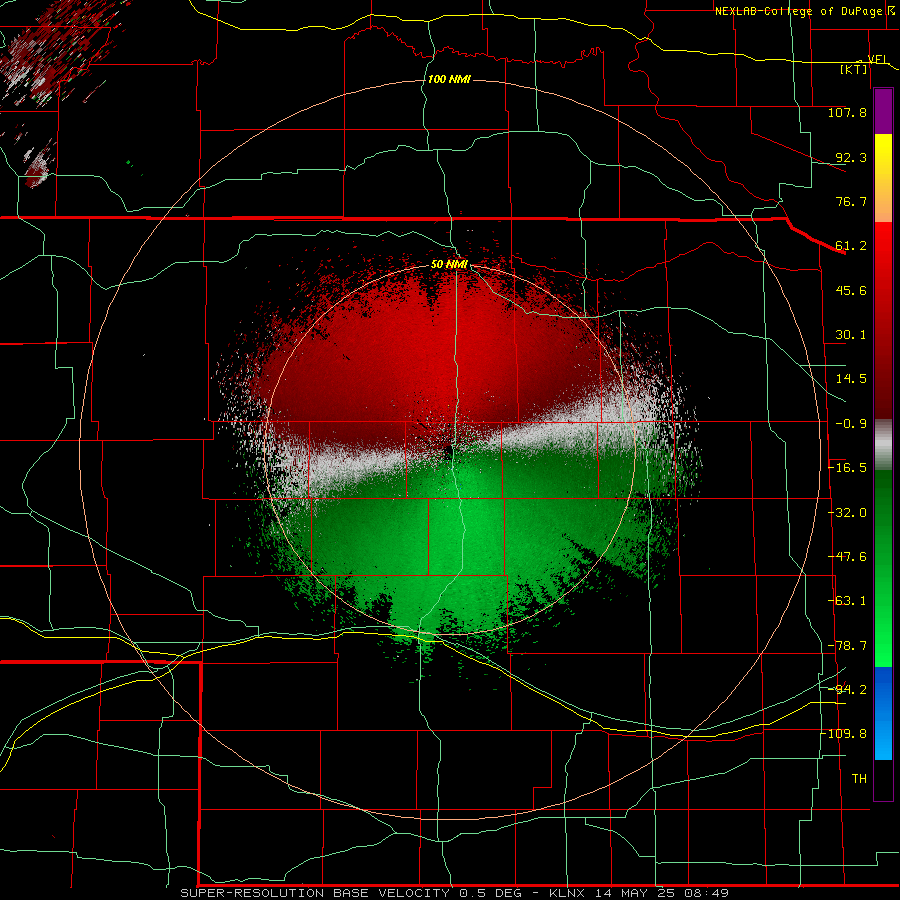
Task: Click the 92.3 value on velocity scale
Action: click(x=851, y=157)
